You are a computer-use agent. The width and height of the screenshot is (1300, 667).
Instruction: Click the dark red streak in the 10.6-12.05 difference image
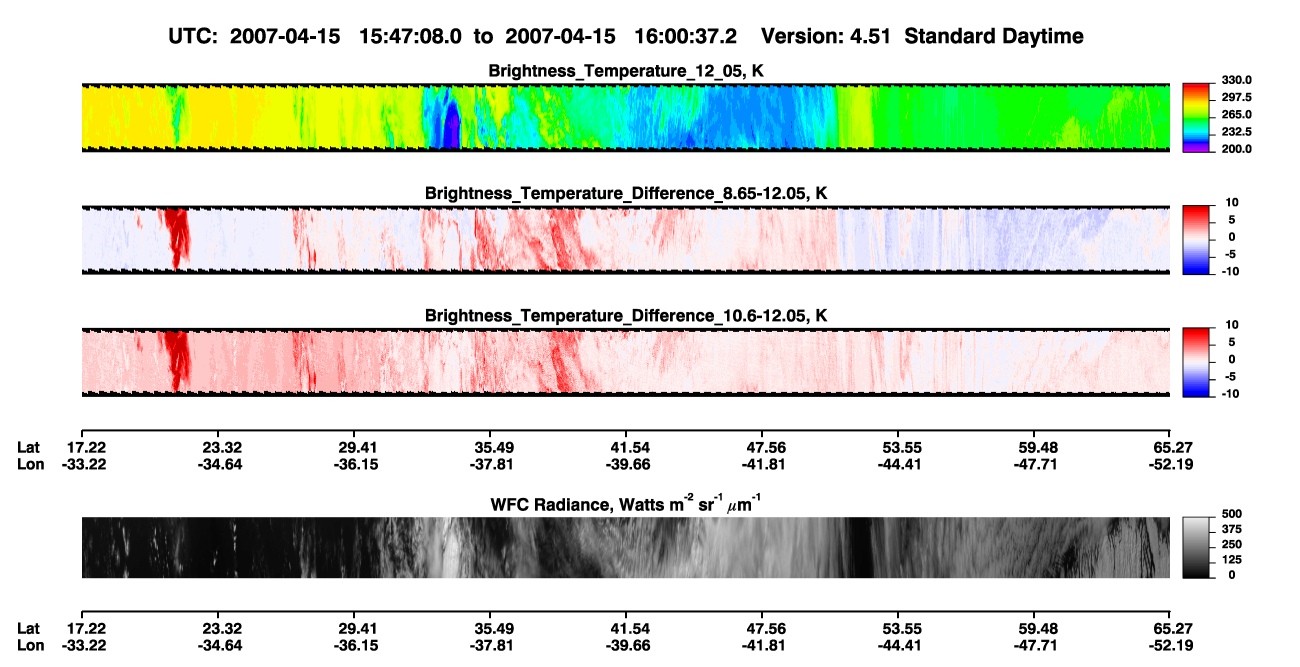click(178, 358)
